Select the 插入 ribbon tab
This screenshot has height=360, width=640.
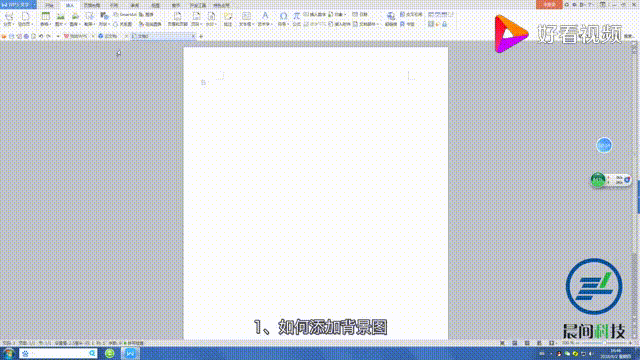point(70,5)
